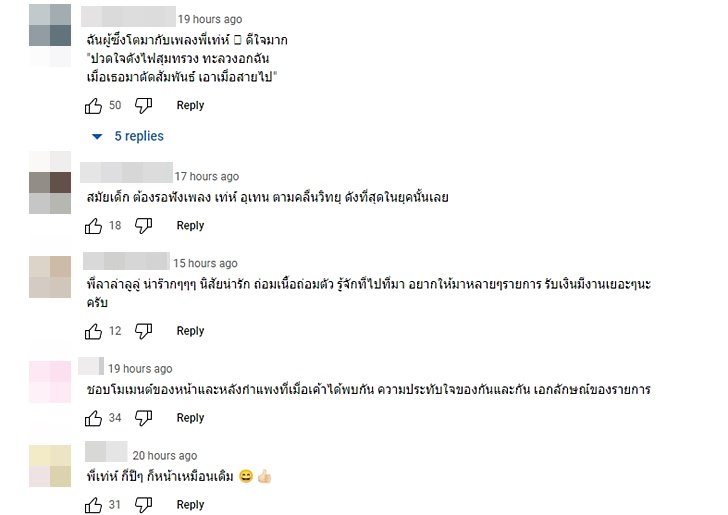Dislike the comment with 31 likes
The width and height of the screenshot is (728, 515).
[x=143, y=506]
